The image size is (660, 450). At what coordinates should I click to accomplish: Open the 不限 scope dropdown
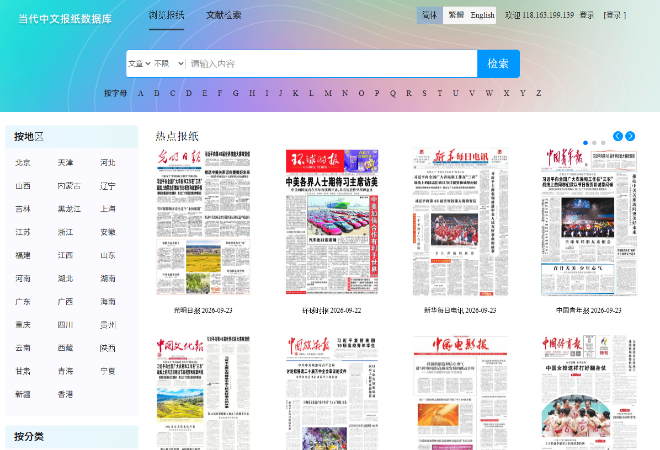click(x=169, y=64)
